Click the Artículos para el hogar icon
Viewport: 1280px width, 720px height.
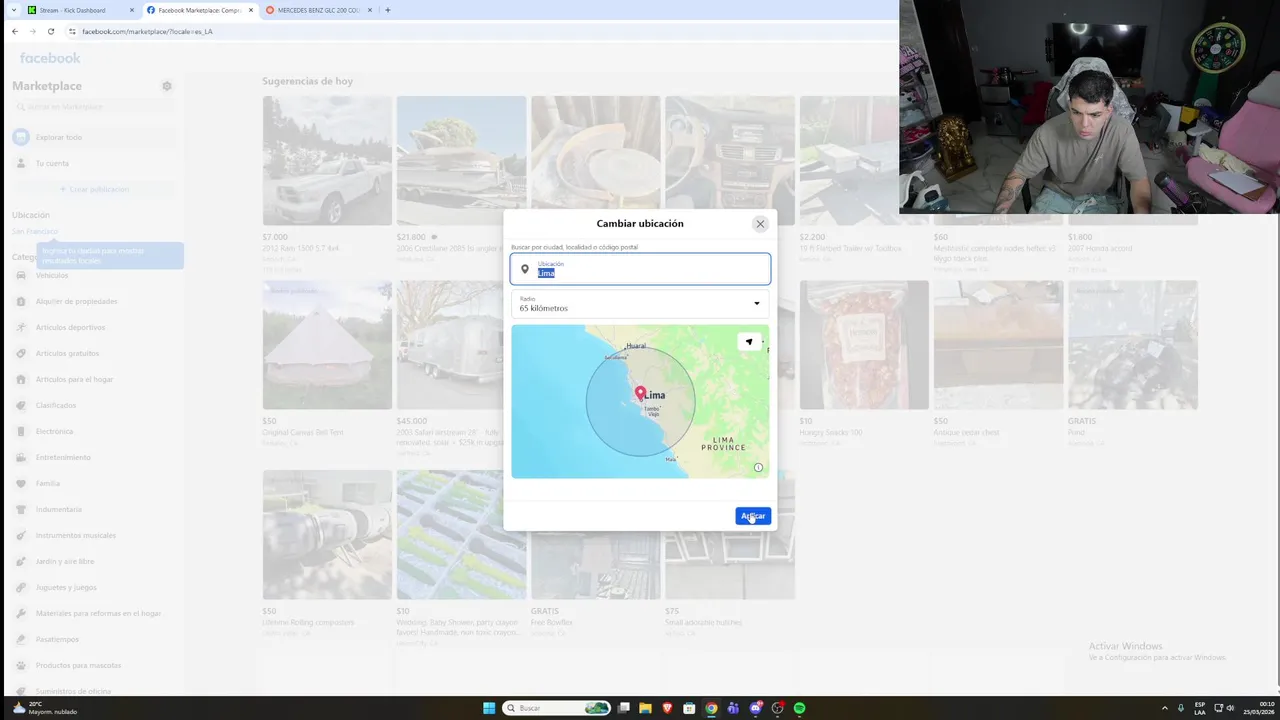[21, 379]
